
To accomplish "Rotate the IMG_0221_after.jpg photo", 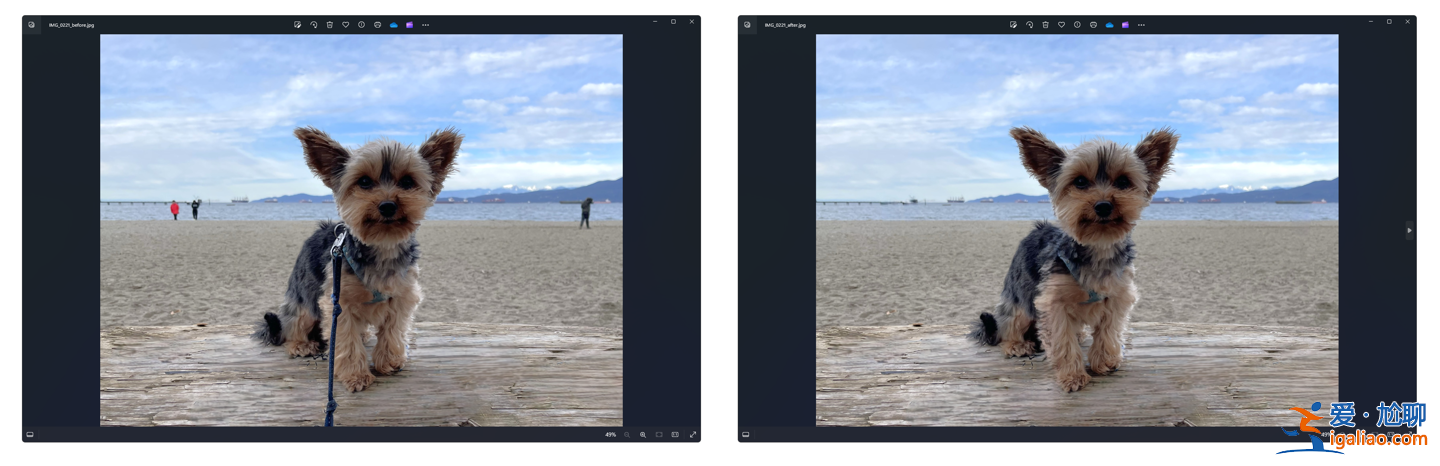I will point(1030,24).
